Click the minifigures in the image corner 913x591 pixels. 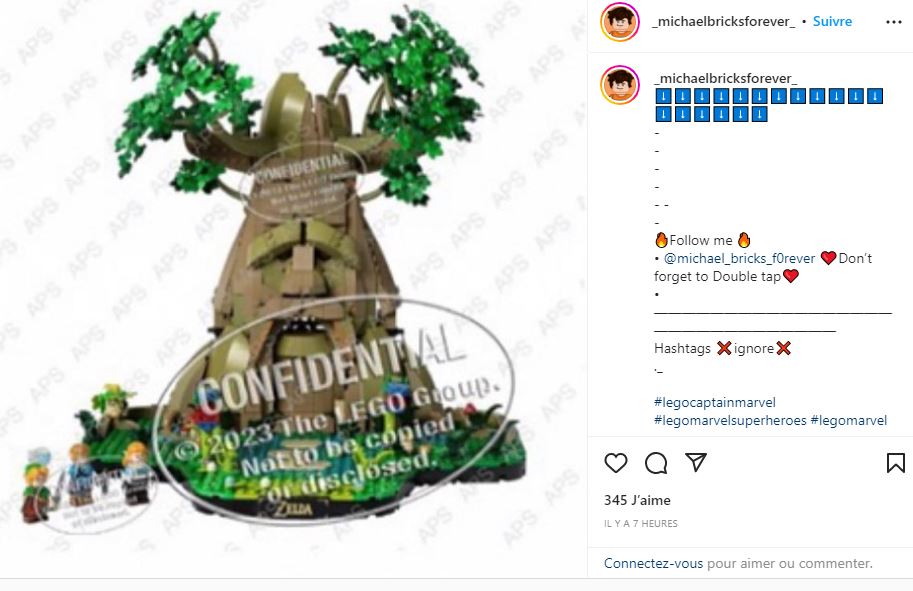(x=87, y=477)
